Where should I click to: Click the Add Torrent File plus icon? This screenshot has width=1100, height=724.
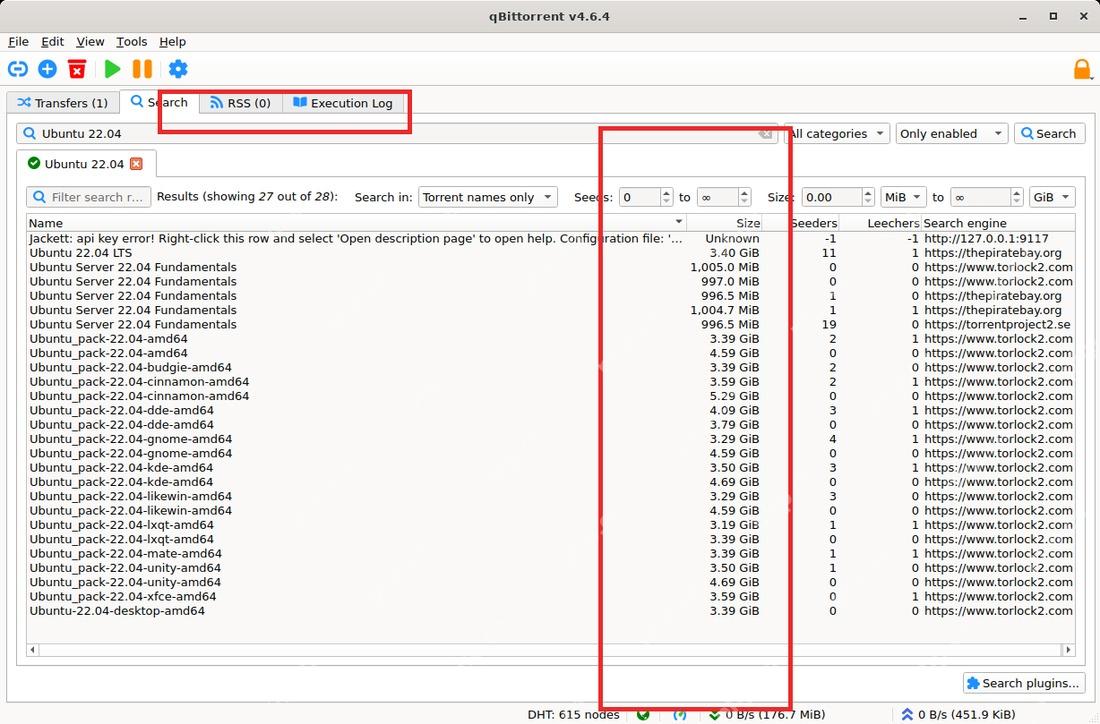48,69
